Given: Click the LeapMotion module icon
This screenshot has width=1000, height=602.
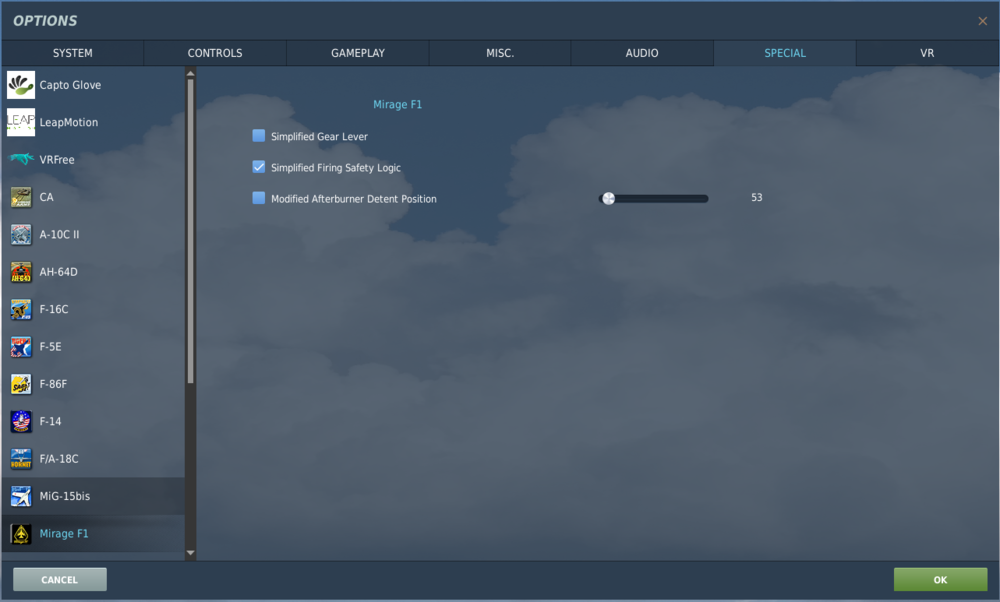Looking at the screenshot, I should click(x=20, y=122).
